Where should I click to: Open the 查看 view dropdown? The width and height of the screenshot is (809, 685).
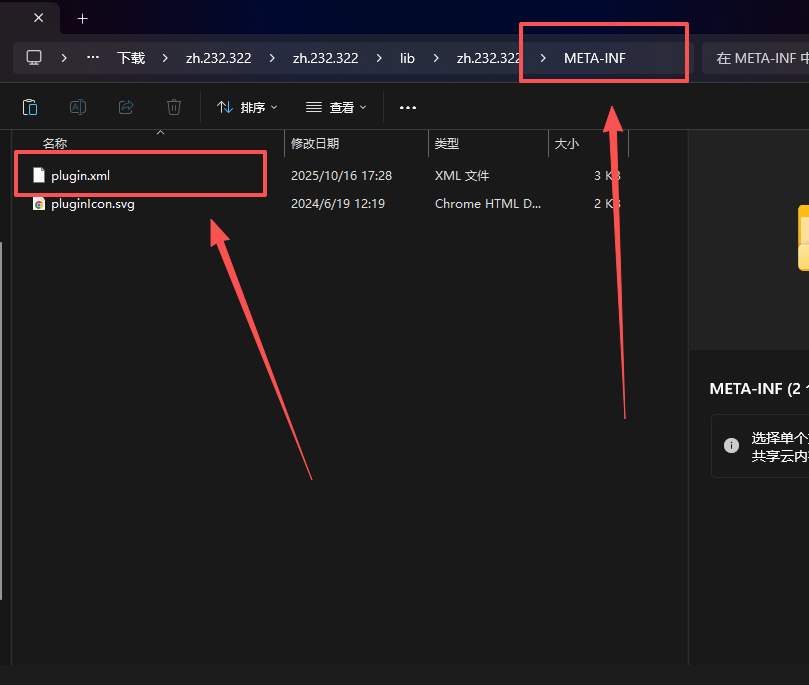(336, 107)
